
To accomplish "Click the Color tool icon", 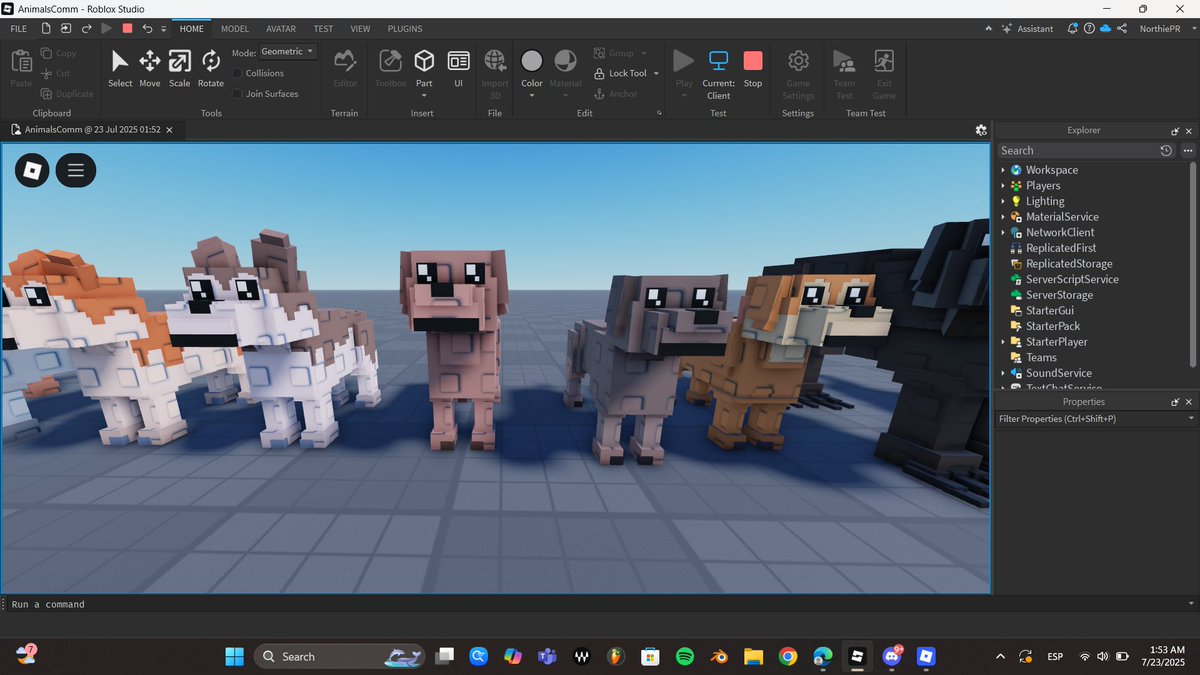I will pos(532,61).
